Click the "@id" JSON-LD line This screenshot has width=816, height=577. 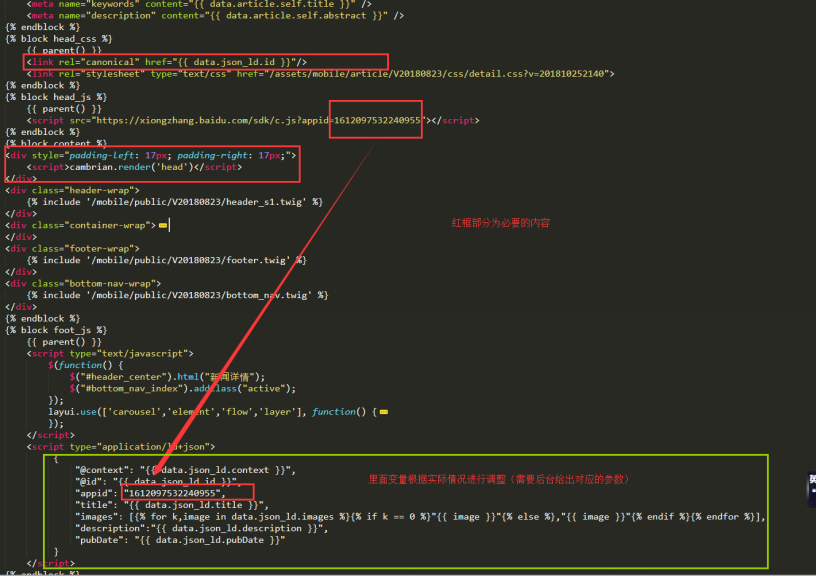point(158,482)
